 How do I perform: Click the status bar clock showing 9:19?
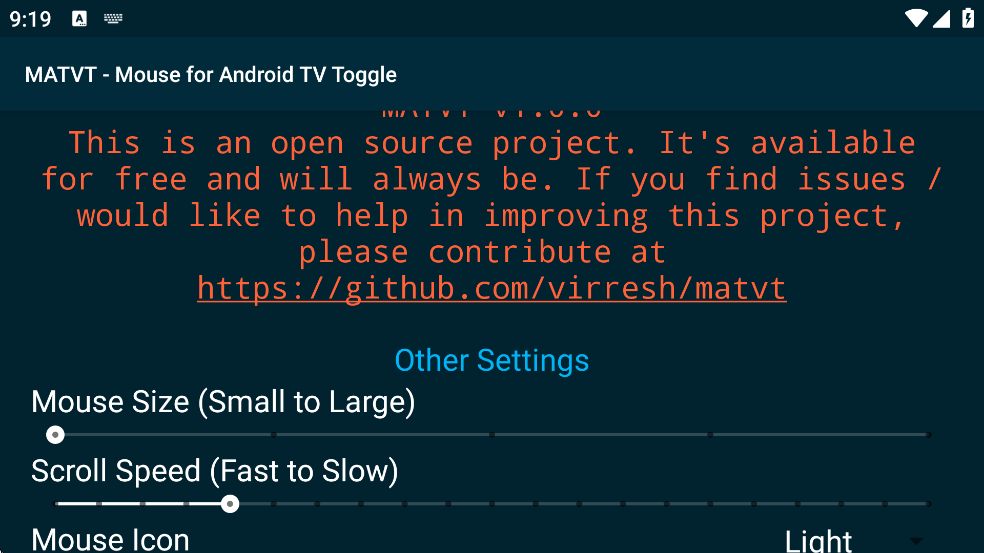pyautogui.click(x=30, y=19)
